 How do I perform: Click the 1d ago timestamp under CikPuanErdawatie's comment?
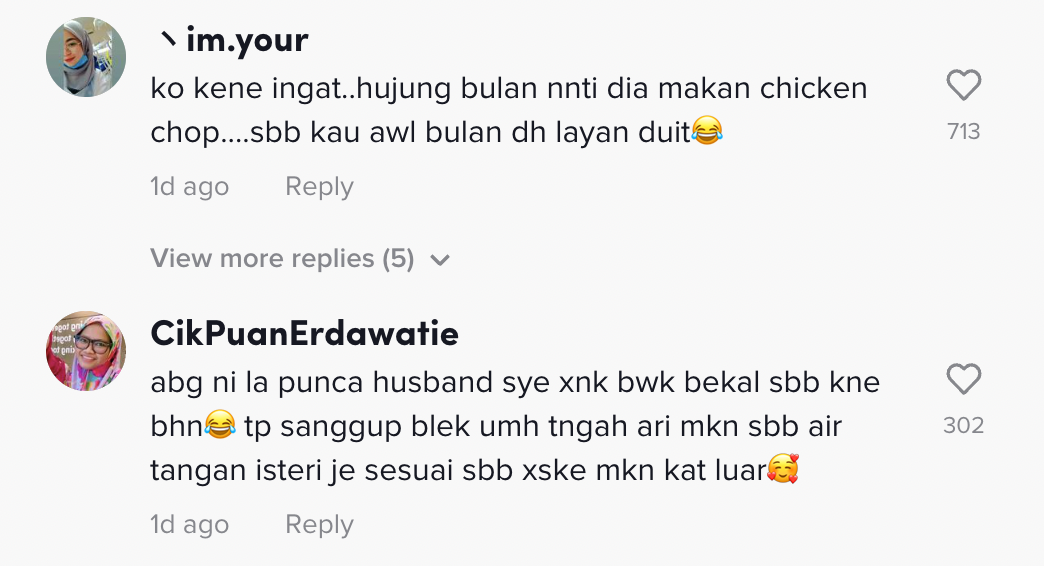(190, 525)
